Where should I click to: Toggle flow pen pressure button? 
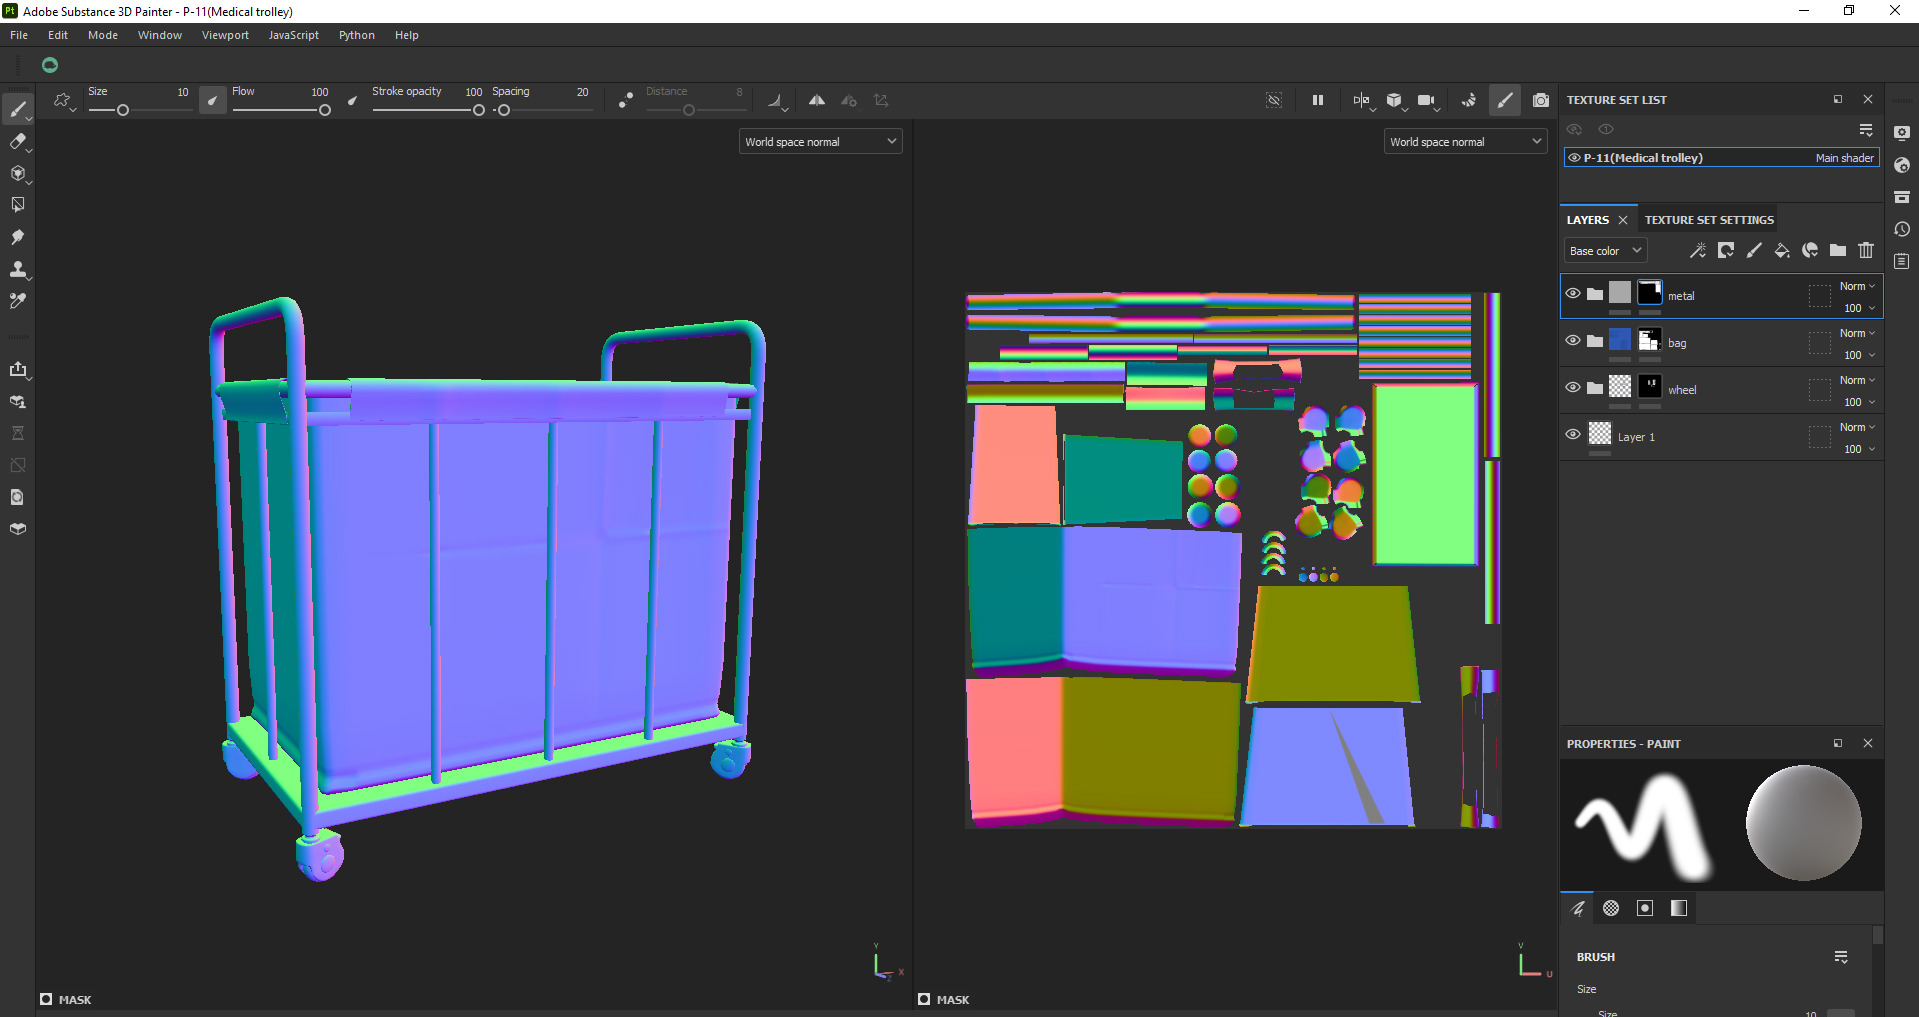[x=352, y=100]
